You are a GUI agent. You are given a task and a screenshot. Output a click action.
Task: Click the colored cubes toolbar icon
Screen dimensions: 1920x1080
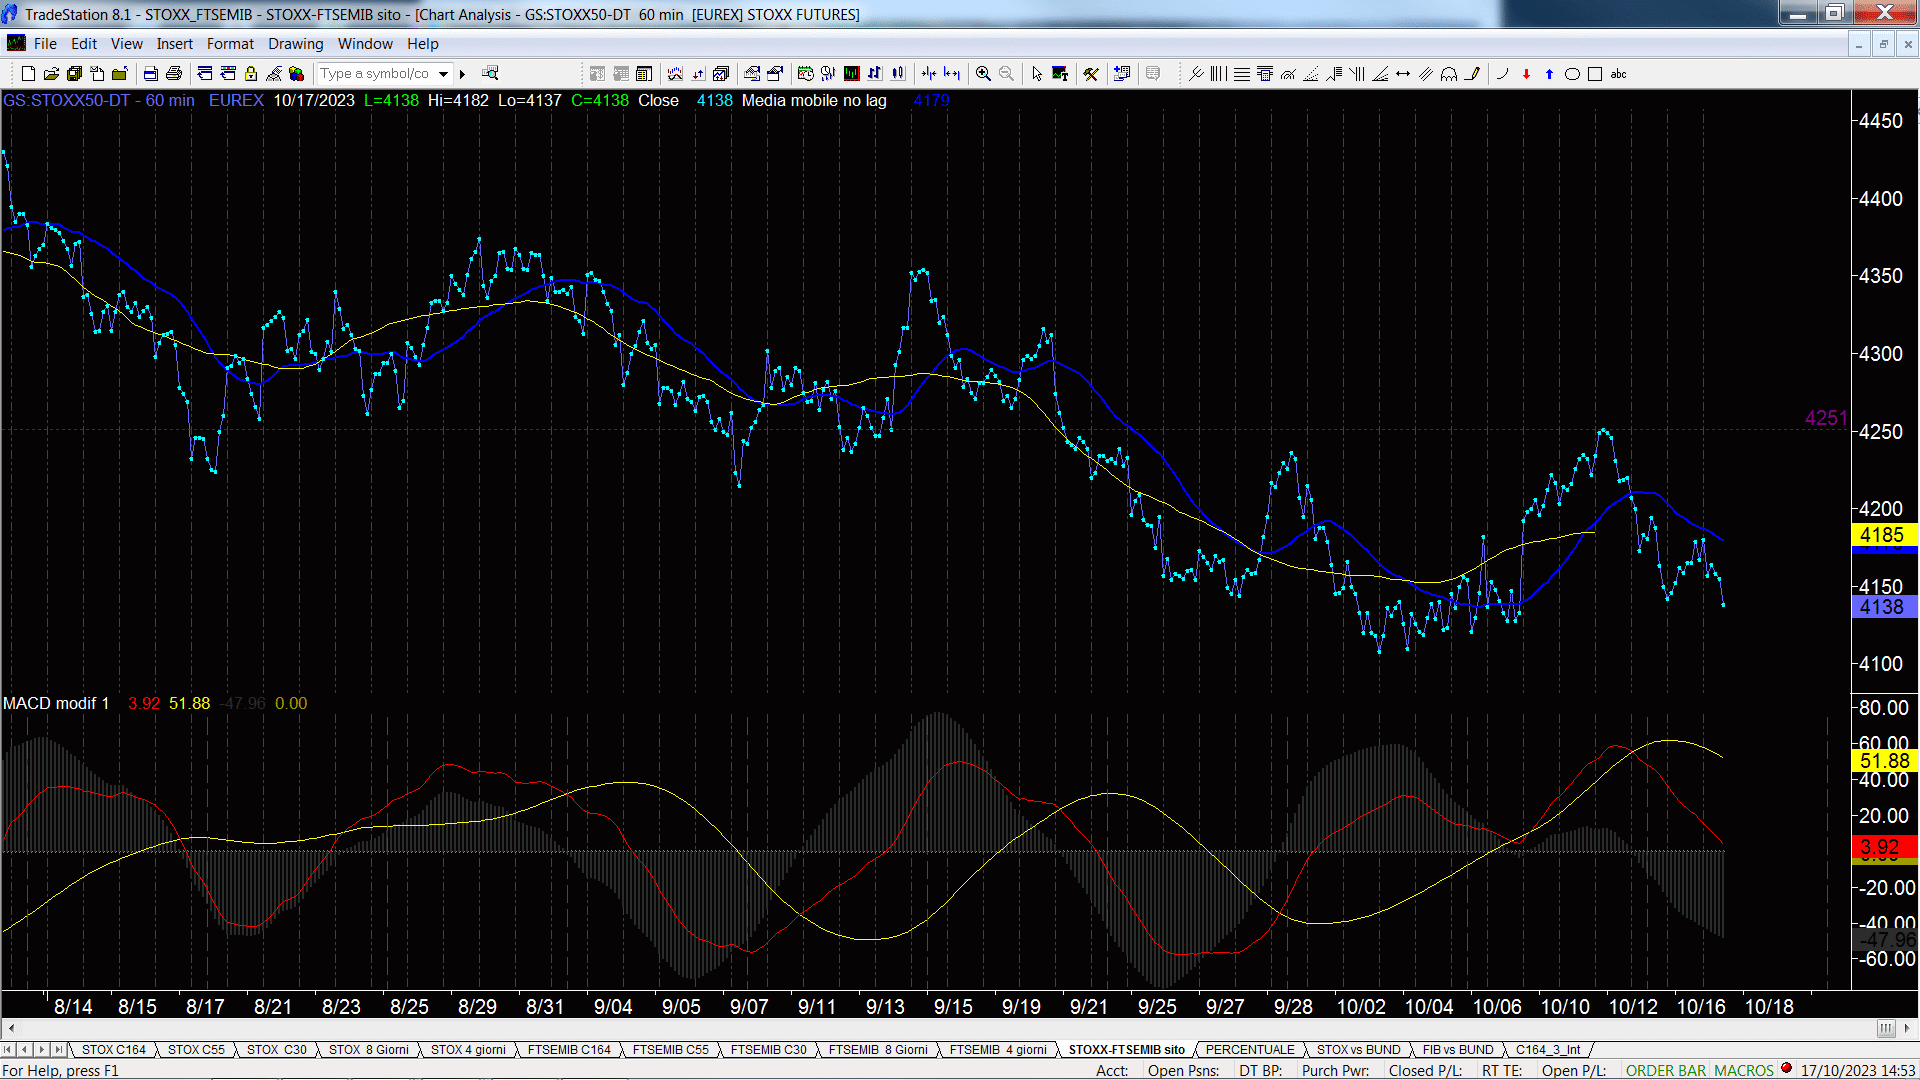pyautogui.click(x=296, y=73)
